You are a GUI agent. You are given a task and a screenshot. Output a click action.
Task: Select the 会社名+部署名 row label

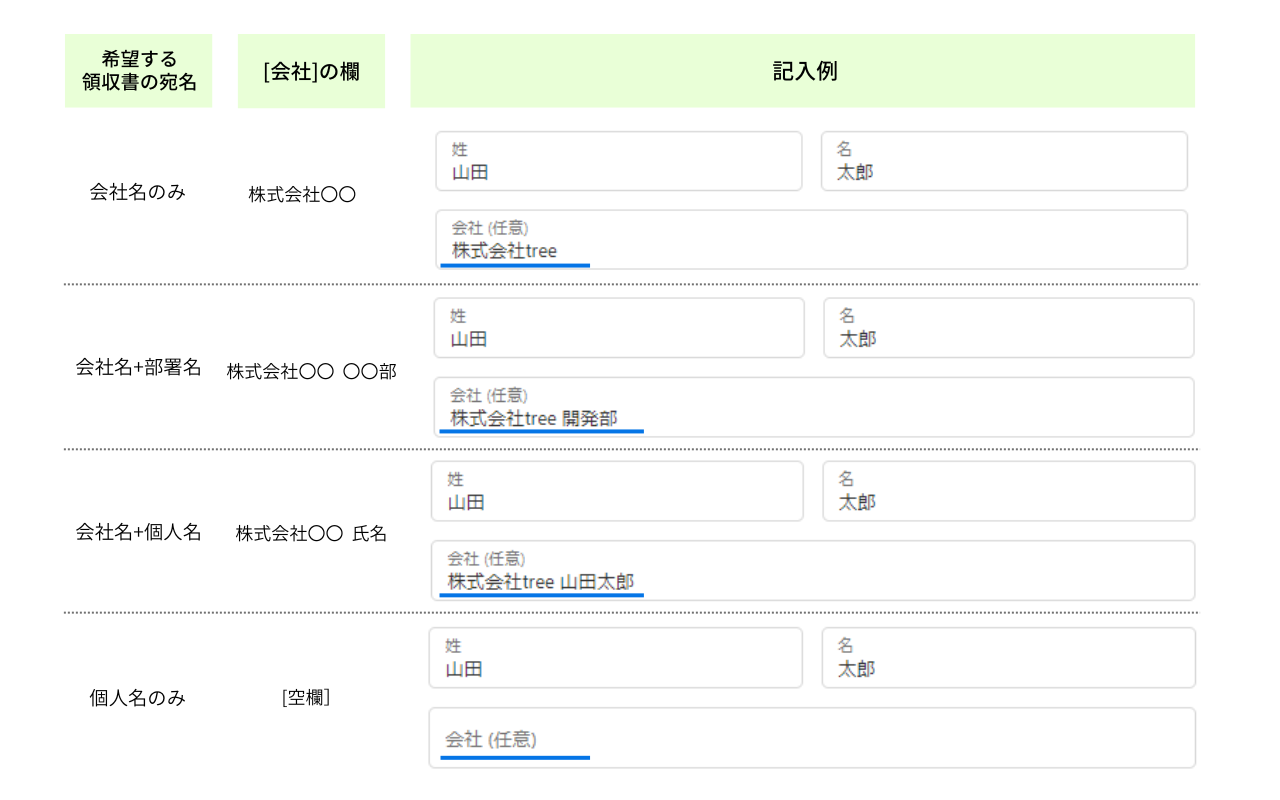pos(138,367)
